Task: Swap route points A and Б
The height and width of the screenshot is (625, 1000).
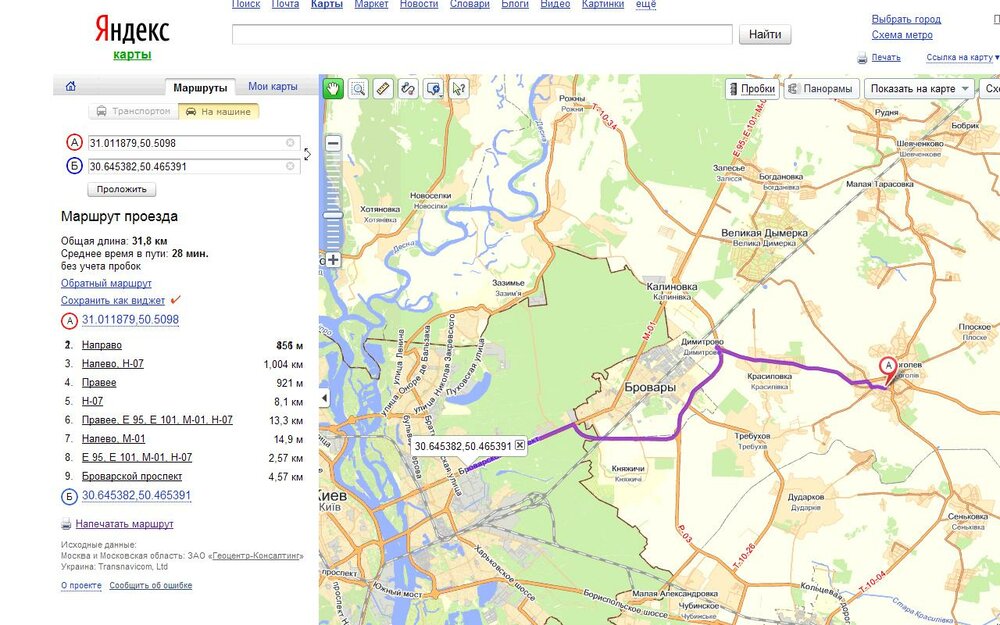Action: (307, 154)
